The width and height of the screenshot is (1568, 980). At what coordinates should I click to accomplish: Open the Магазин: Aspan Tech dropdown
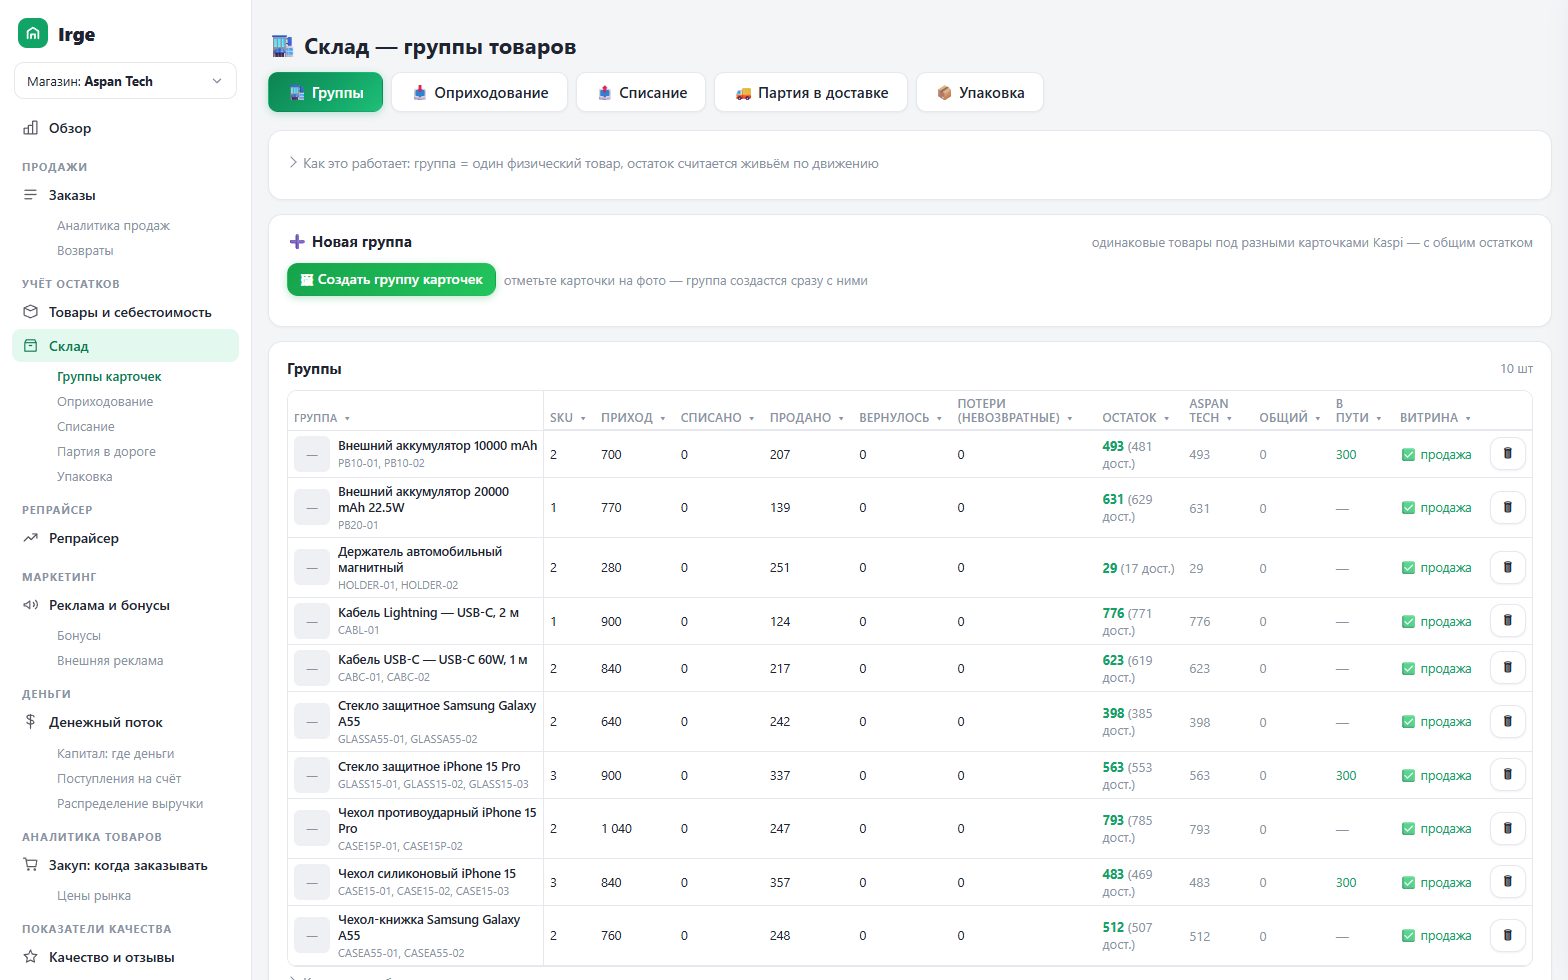(x=125, y=81)
